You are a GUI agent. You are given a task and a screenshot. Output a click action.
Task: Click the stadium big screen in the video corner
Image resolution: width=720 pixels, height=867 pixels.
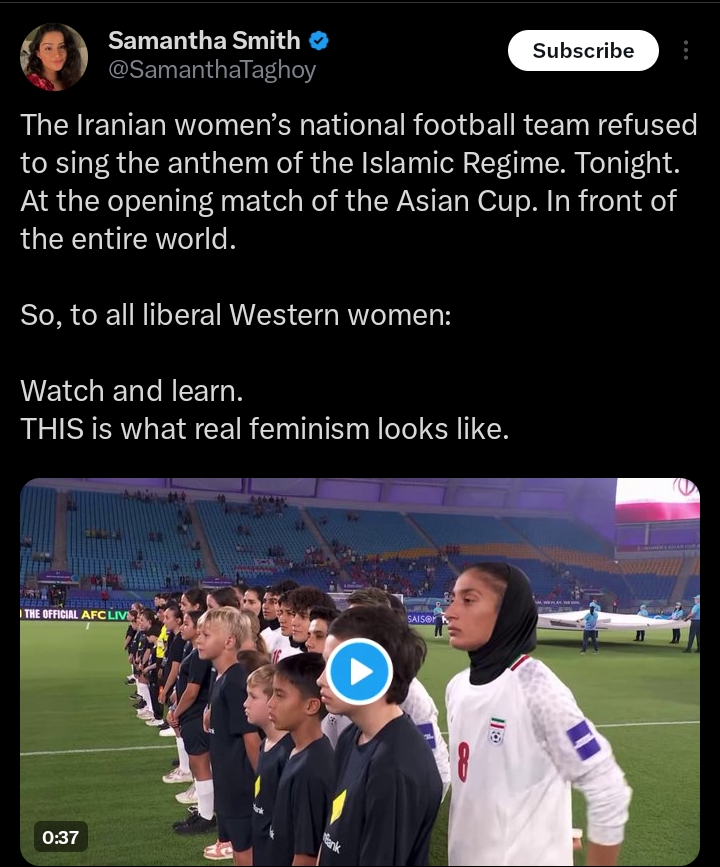click(x=657, y=500)
